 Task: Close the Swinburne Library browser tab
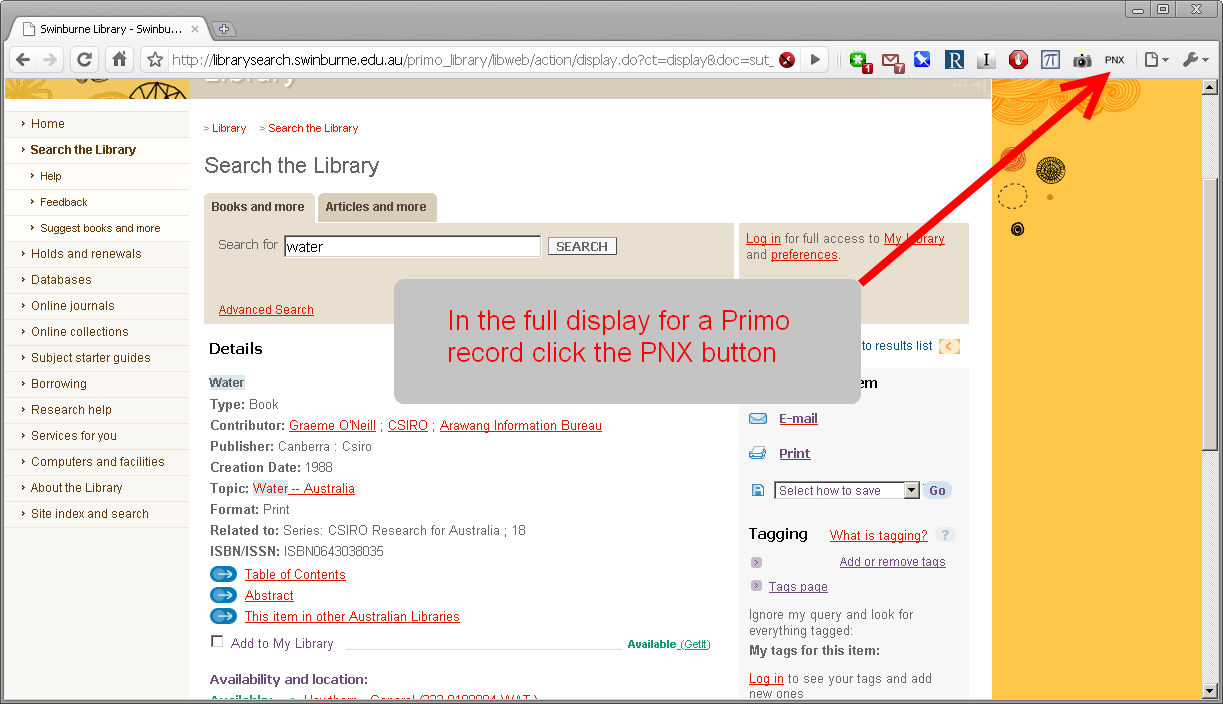tap(194, 29)
